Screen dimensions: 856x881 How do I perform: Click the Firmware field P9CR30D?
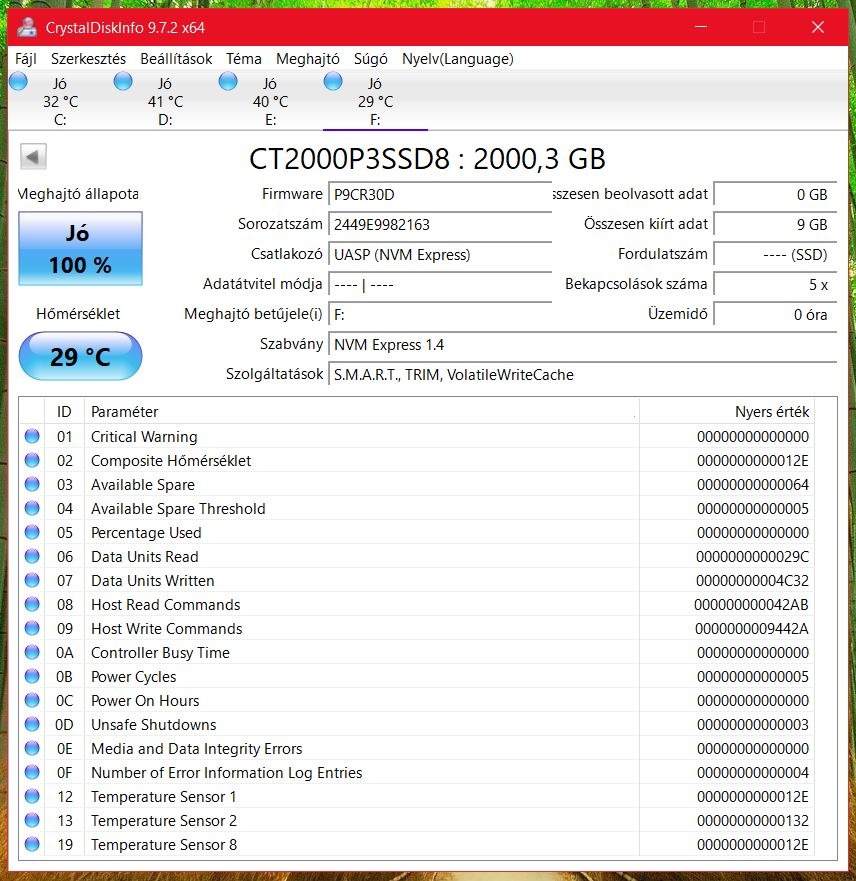point(440,194)
